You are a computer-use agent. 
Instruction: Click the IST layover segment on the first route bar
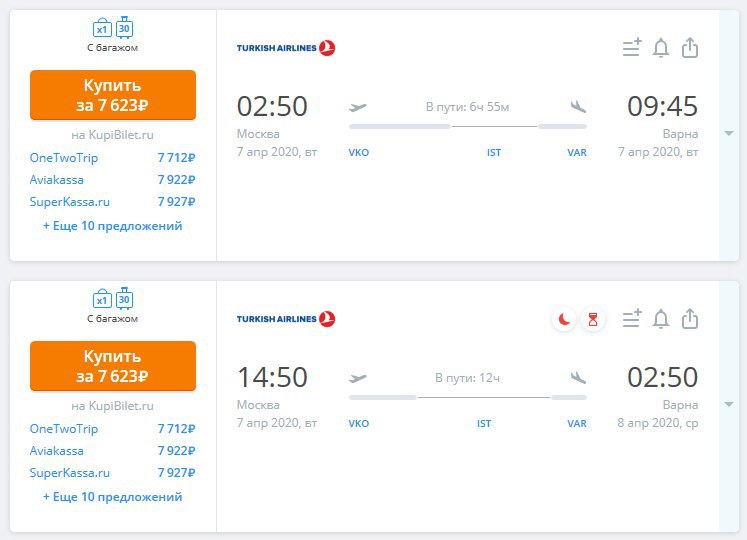tap(494, 127)
